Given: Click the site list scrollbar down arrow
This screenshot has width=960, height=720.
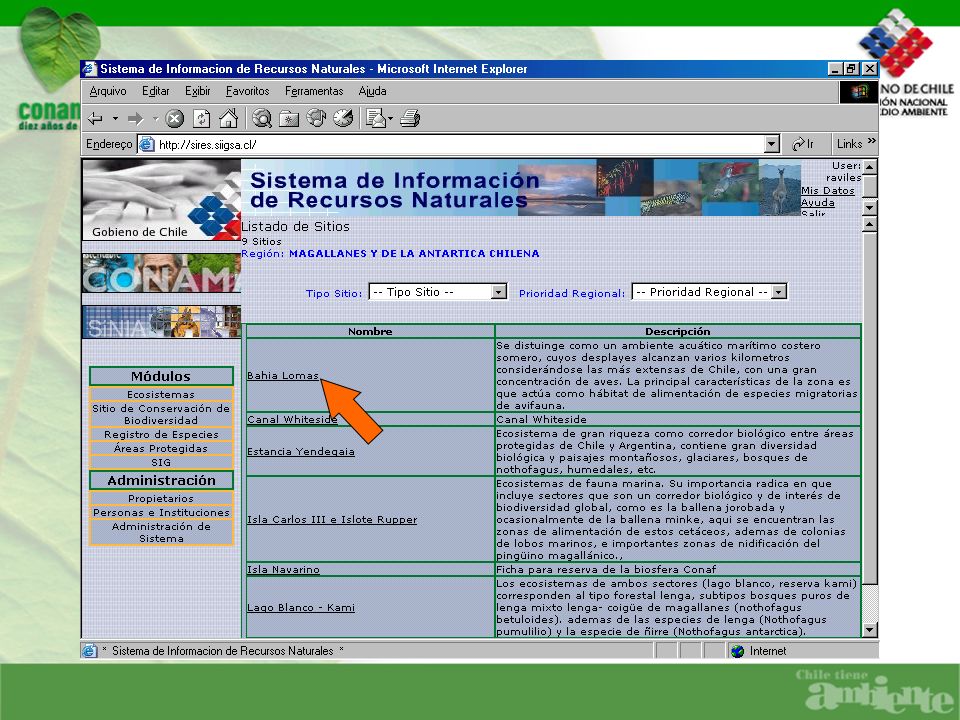Looking at the screenshot, I should [x=869, y=630].
